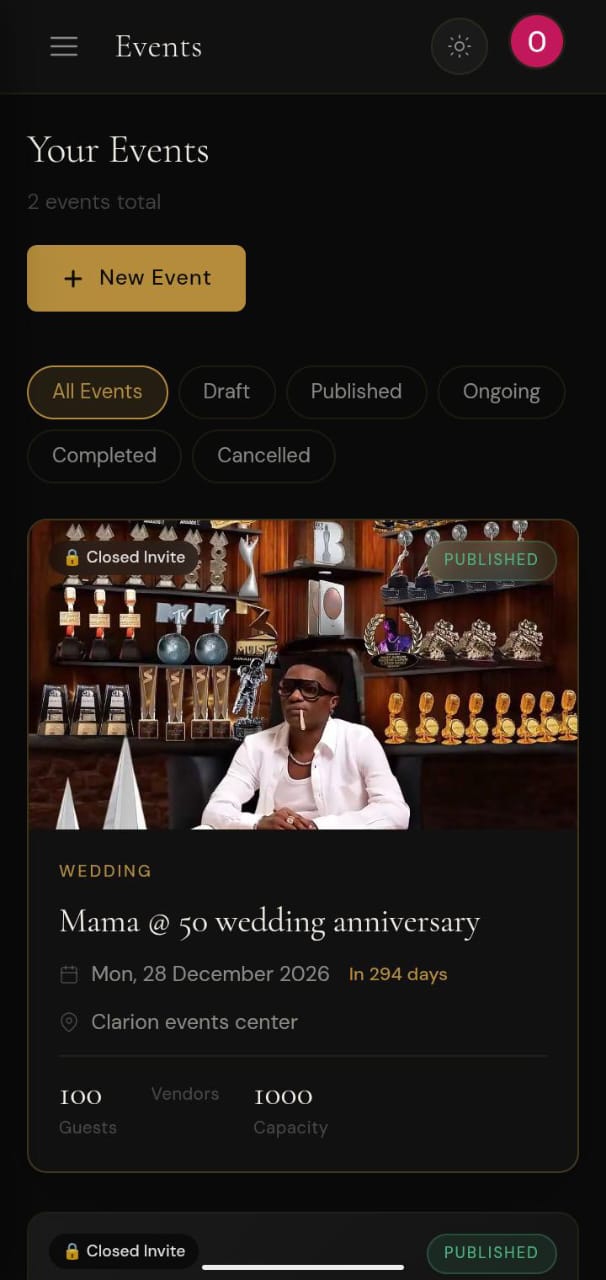Image resolution: width=606 pixels, height=1280 pixels.
Task: Show Cancelled events
Action: [x=263, y=456]
